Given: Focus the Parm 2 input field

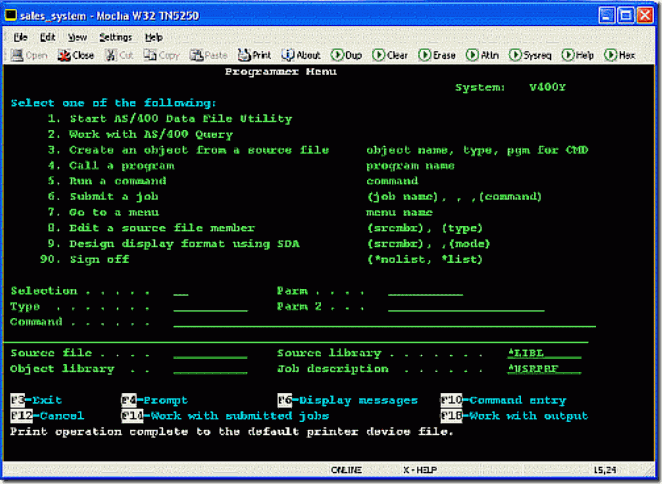Looking at the screenshot, I should [466, 307].
